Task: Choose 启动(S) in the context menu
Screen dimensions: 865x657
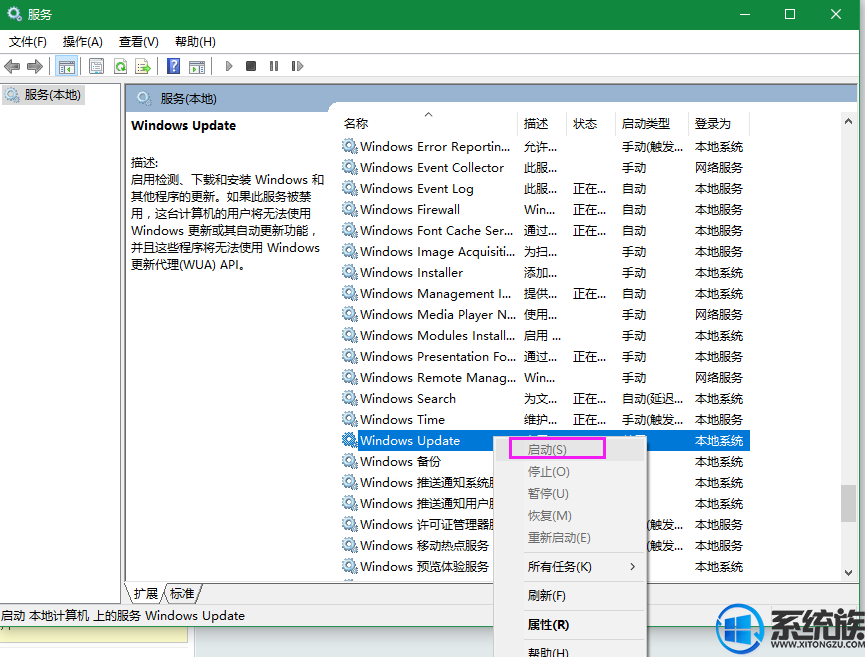Action: tap(570, 450)
